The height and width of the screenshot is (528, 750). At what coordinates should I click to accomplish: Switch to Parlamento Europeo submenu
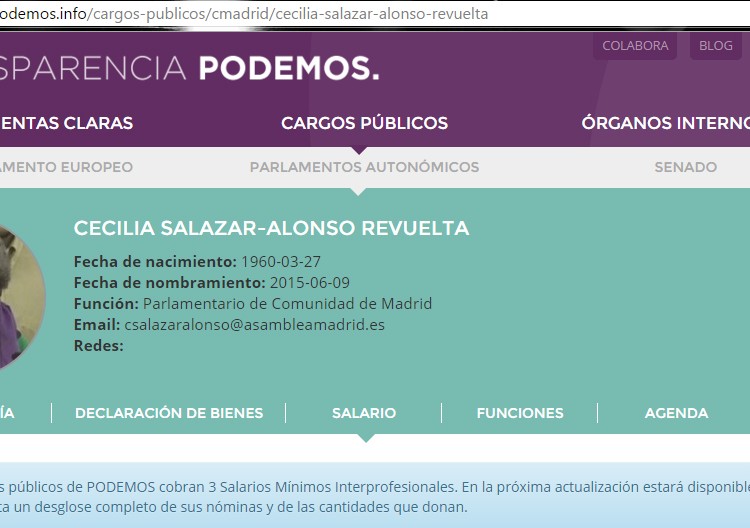(66, 167)
